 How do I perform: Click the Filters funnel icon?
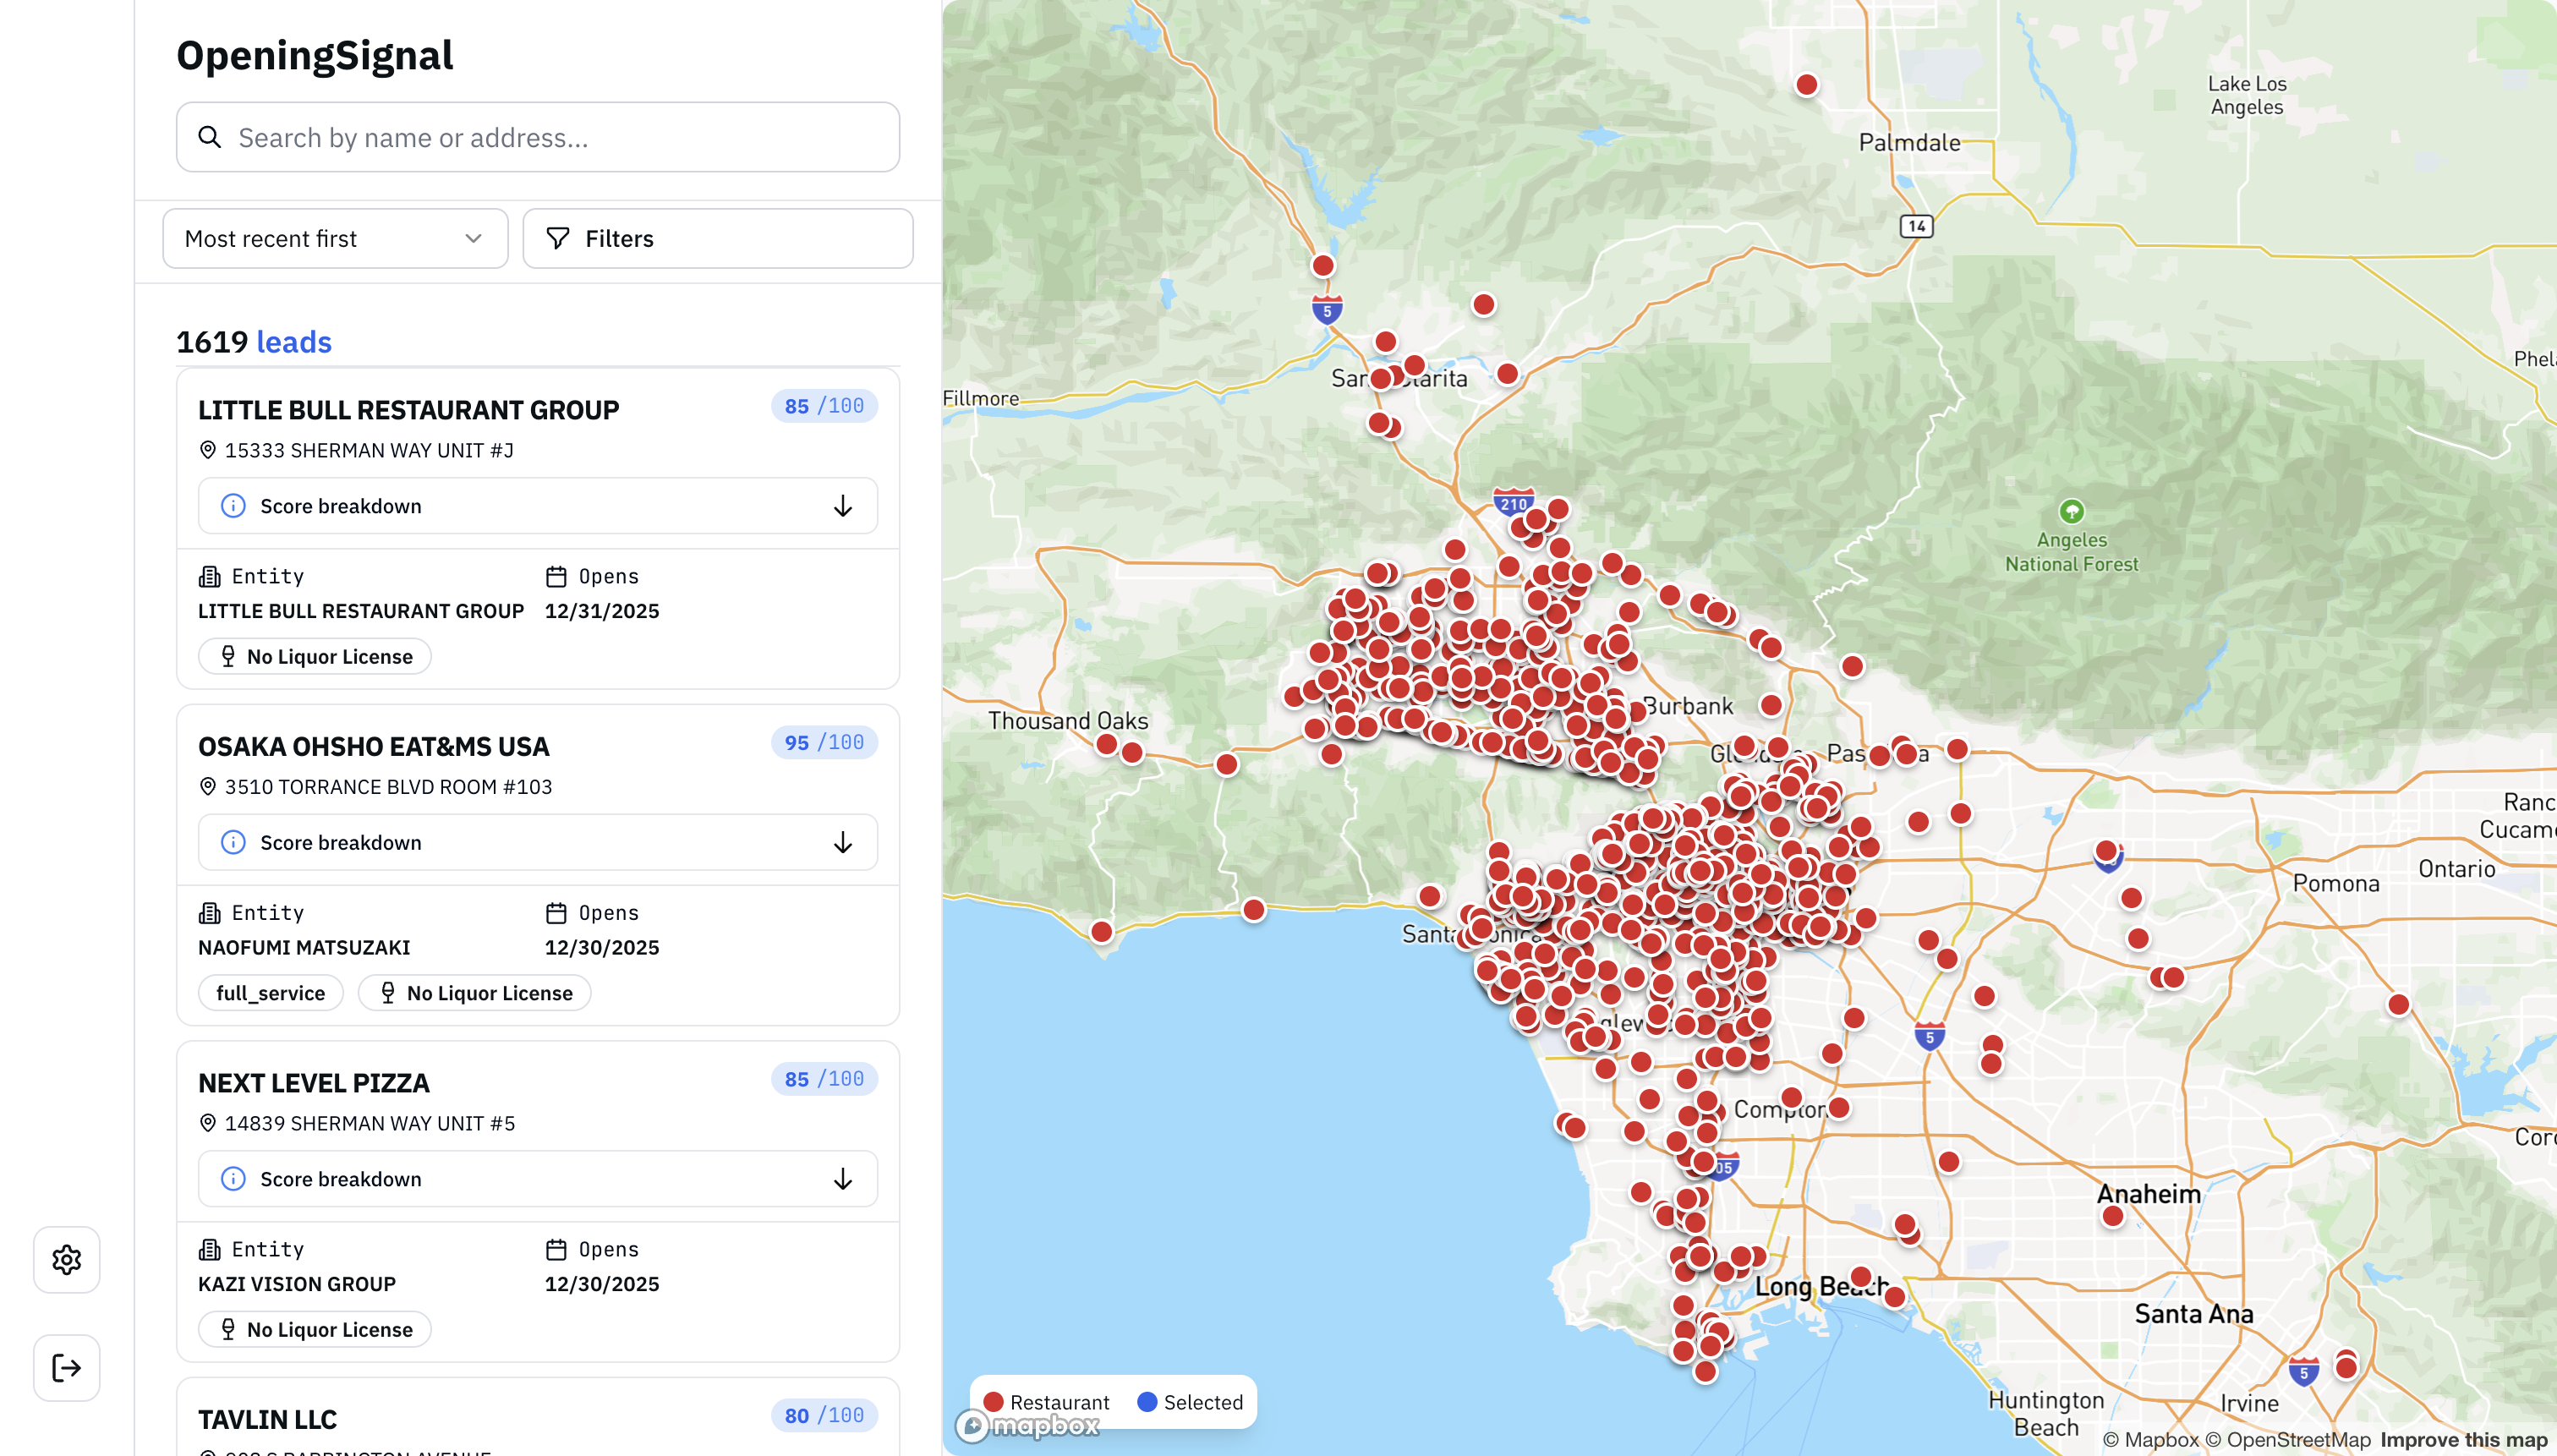click(x=558, y=238)
